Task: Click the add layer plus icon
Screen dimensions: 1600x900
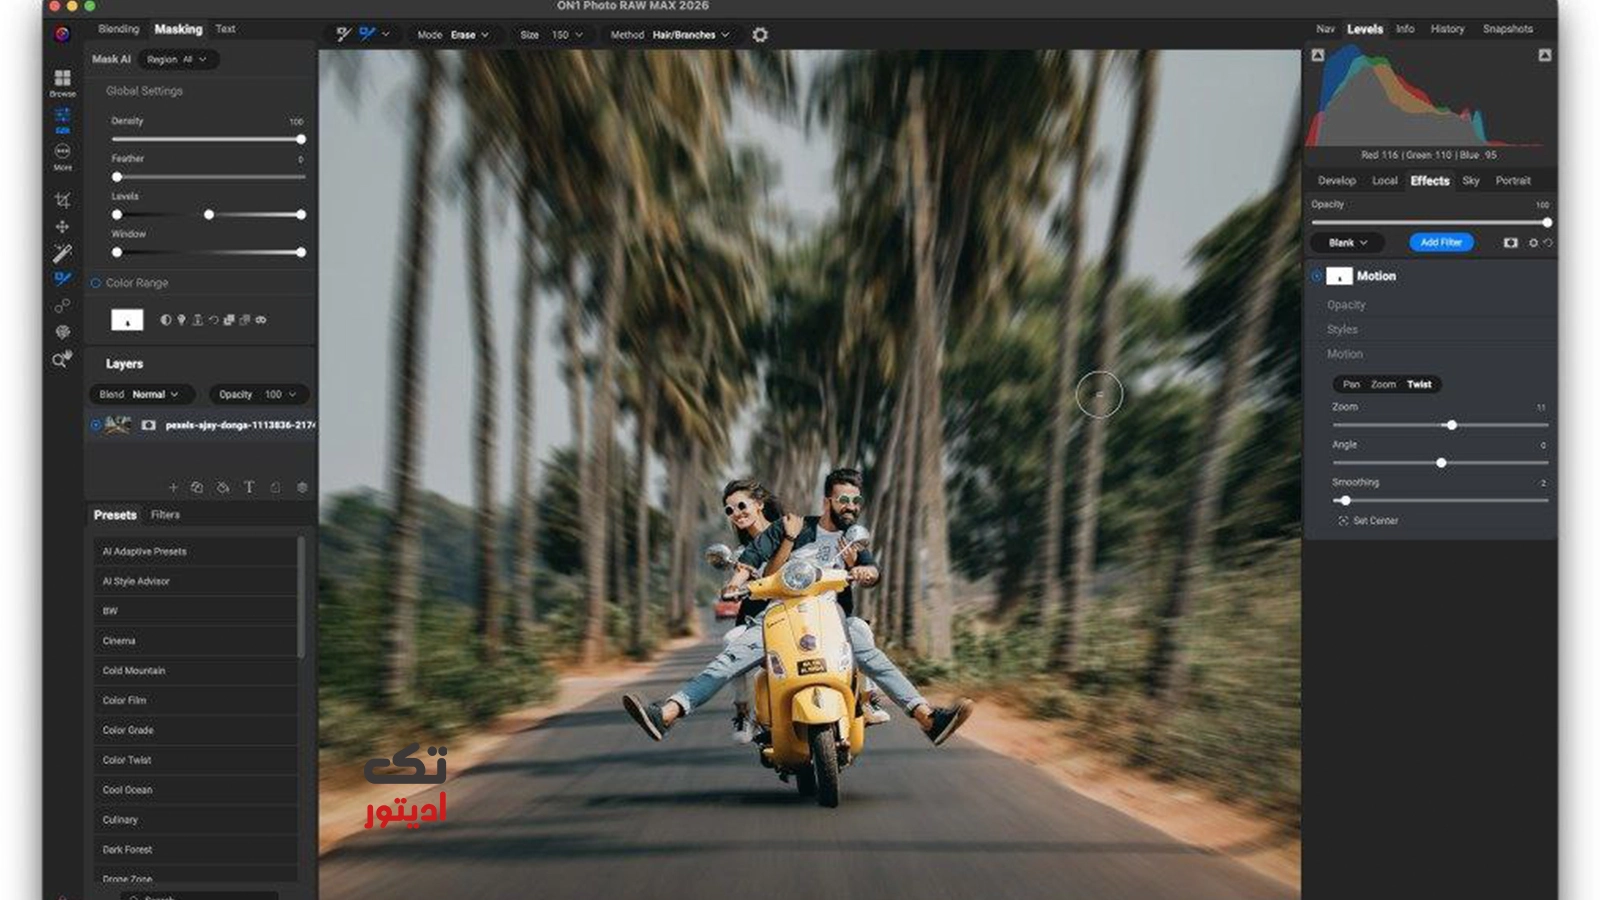Action: click(173, 488)
